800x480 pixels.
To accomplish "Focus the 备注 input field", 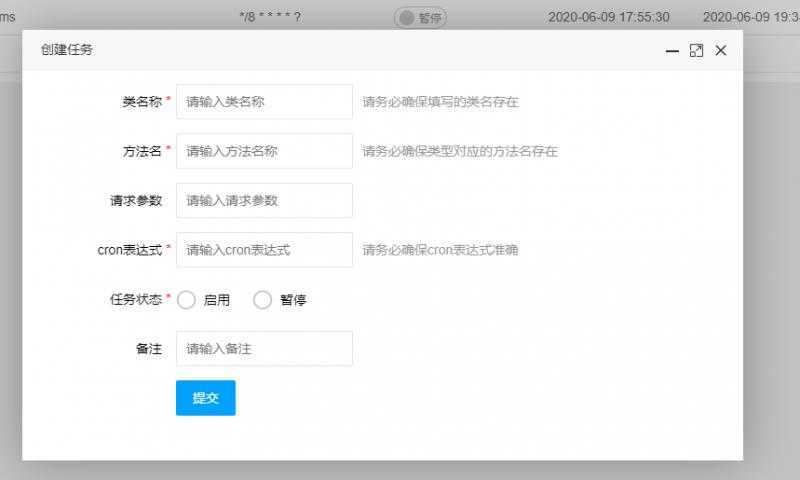I will 264,349.
